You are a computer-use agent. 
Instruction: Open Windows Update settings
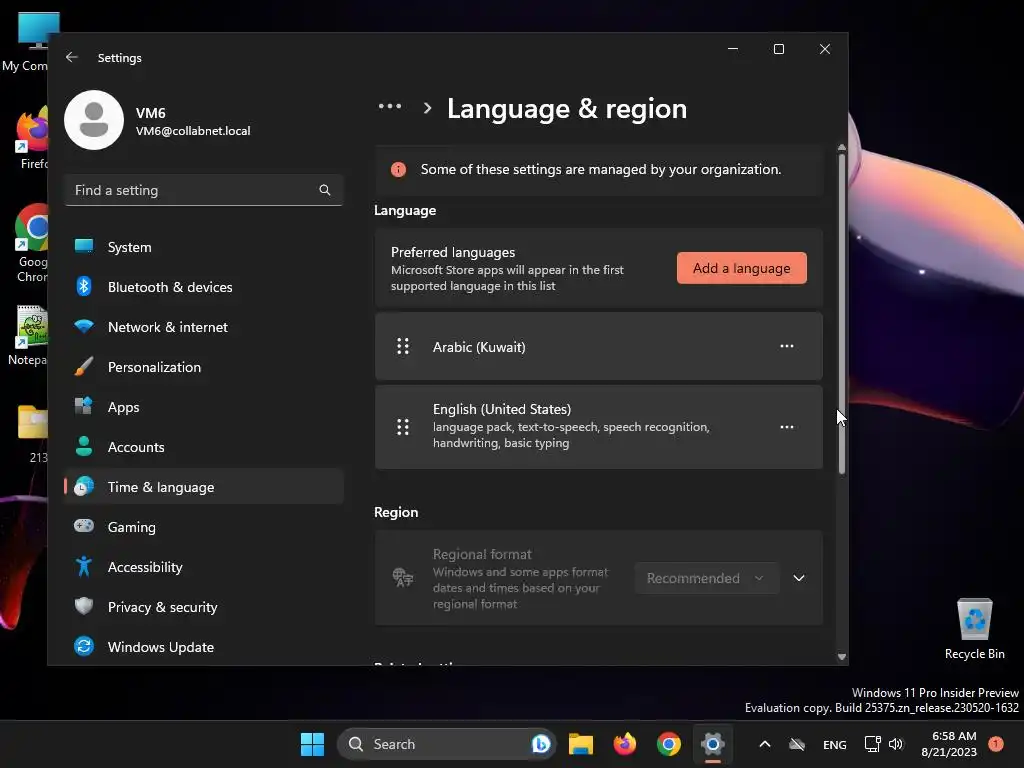tap(204, 647)
